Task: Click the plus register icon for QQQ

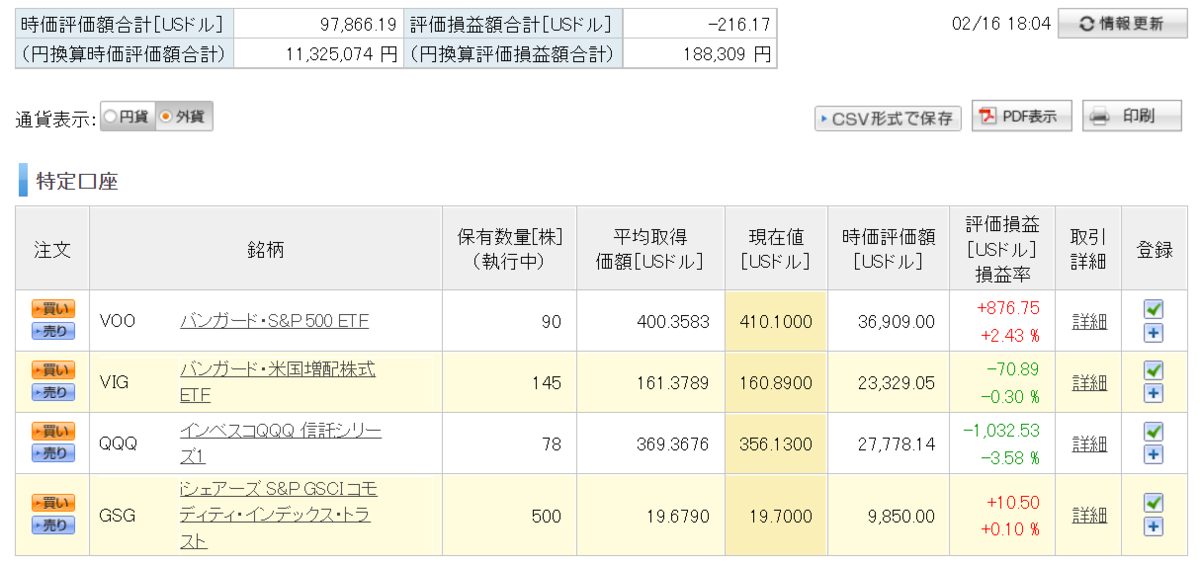Action: (x=1153, y=455)
